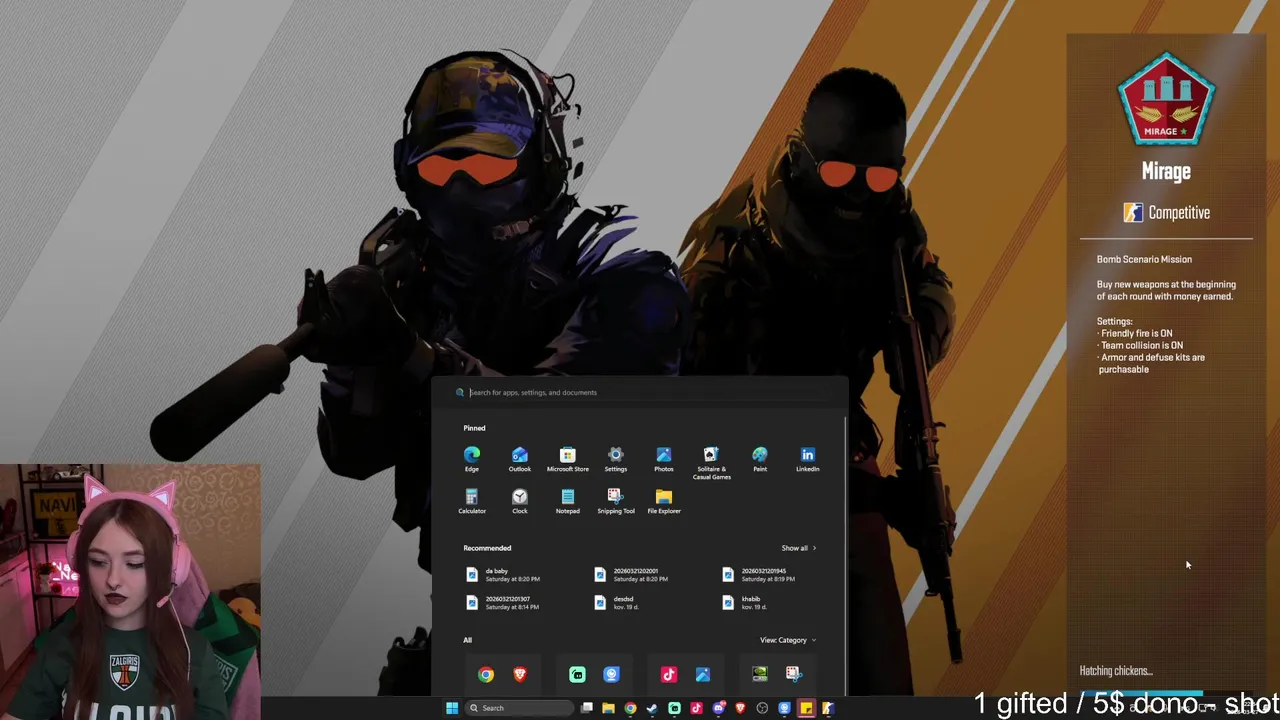Open Brave icon on the taskbar

(740, 708)
